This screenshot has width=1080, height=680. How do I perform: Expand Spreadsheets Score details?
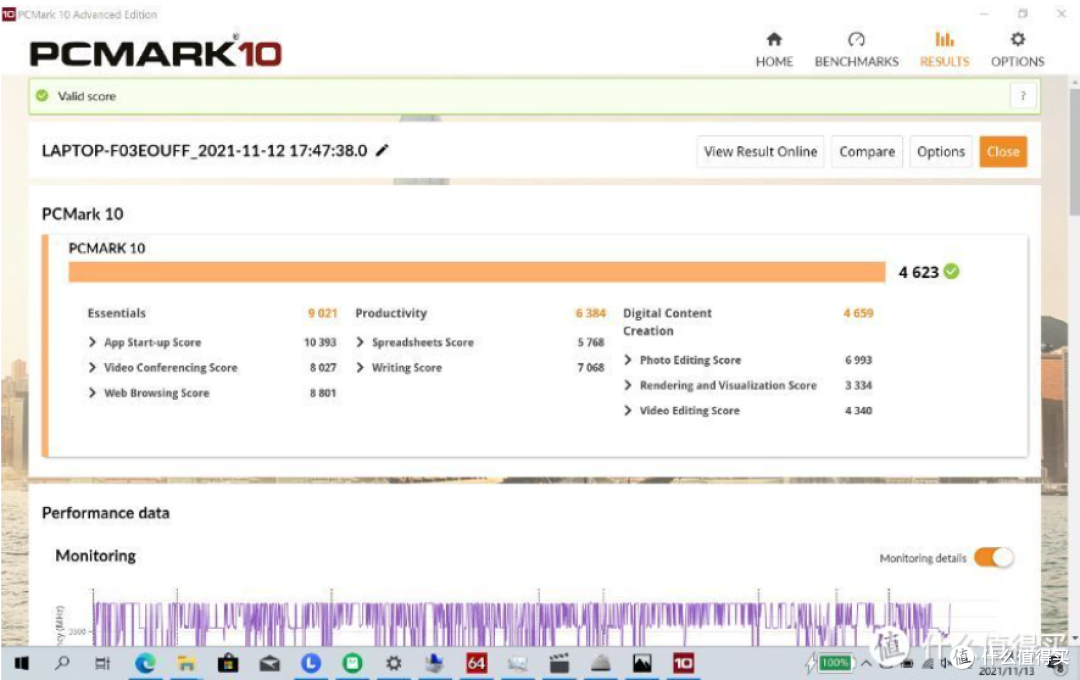coord(360,342)
